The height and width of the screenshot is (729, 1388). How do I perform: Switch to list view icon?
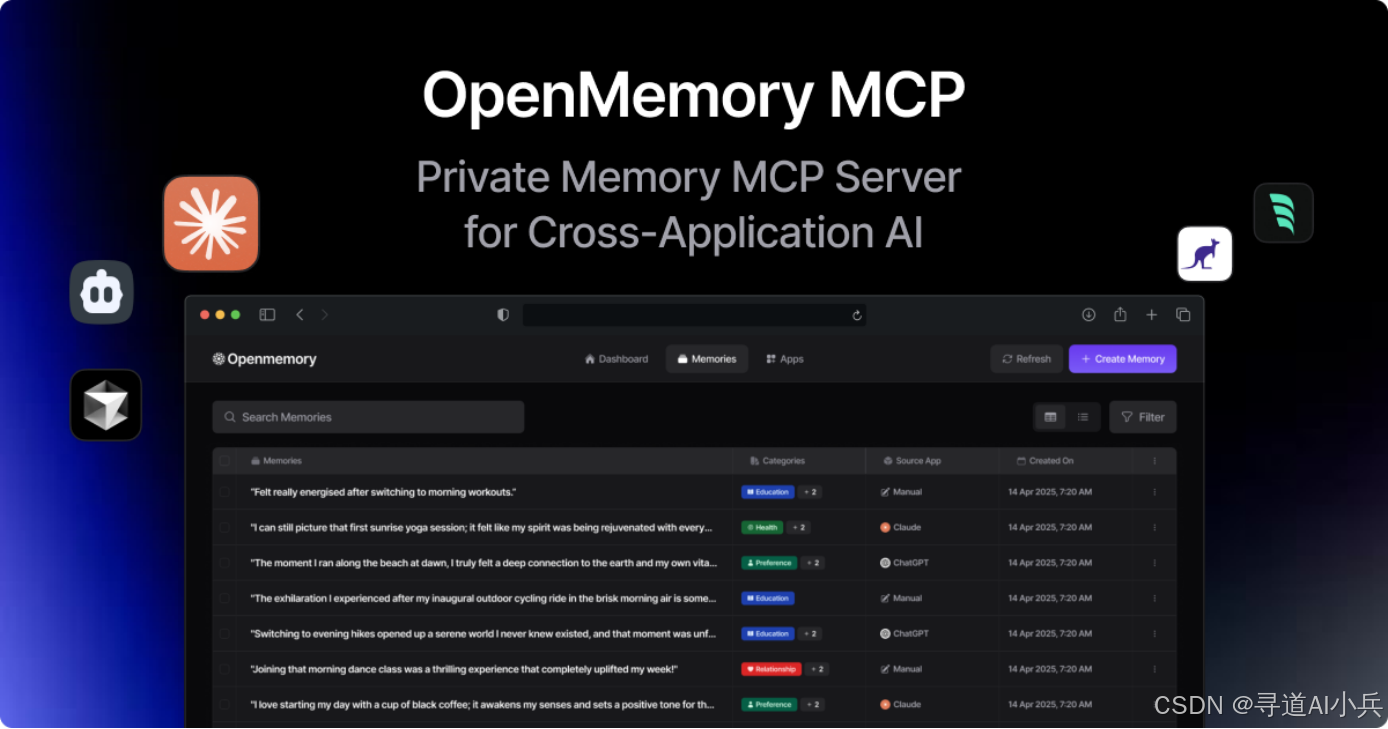click(x=1083, y=417)
